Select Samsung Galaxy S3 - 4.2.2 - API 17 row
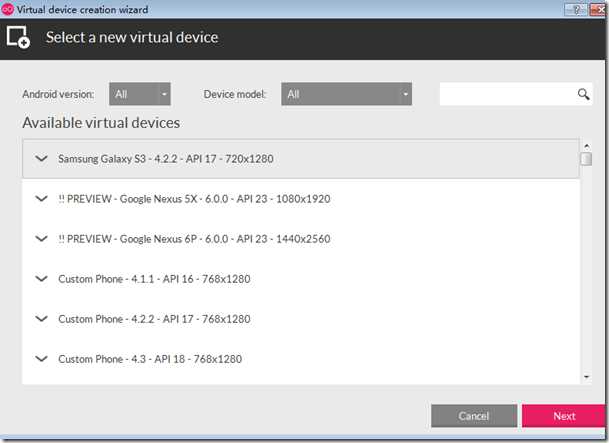This screenshot has width=609, height=443. 301,159
